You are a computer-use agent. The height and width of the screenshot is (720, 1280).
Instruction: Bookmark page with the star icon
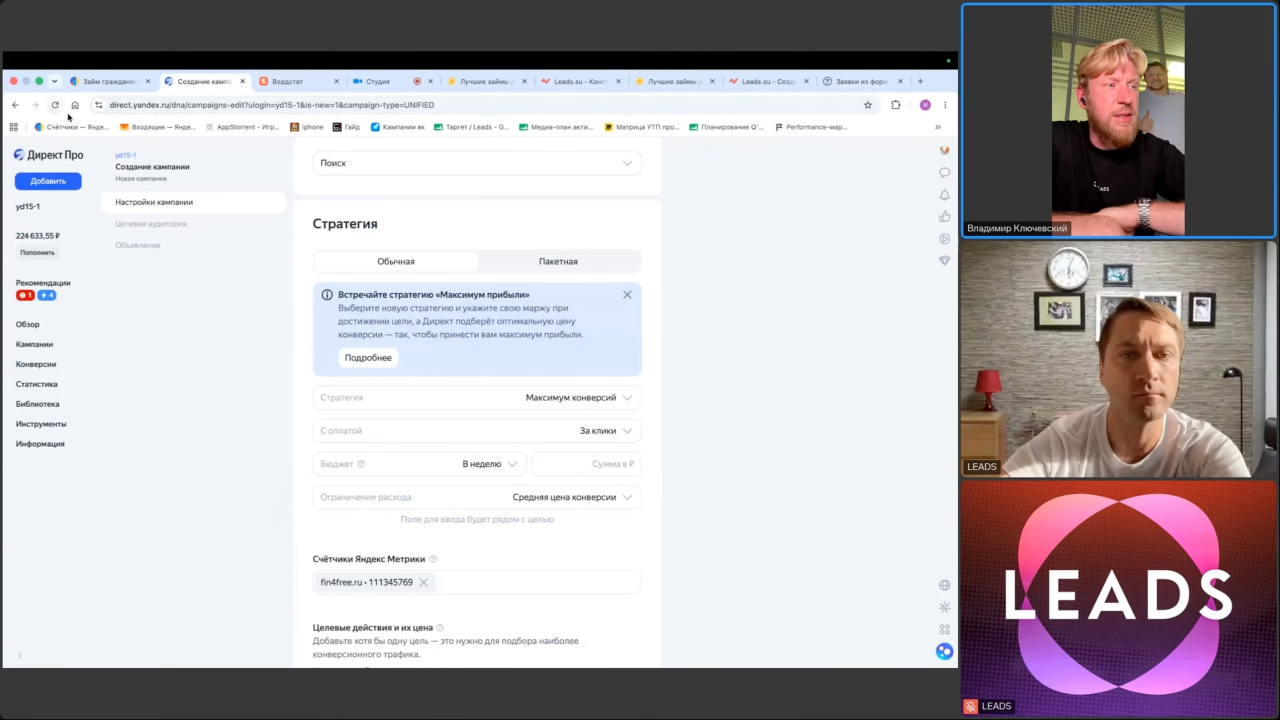pos(868,105)
